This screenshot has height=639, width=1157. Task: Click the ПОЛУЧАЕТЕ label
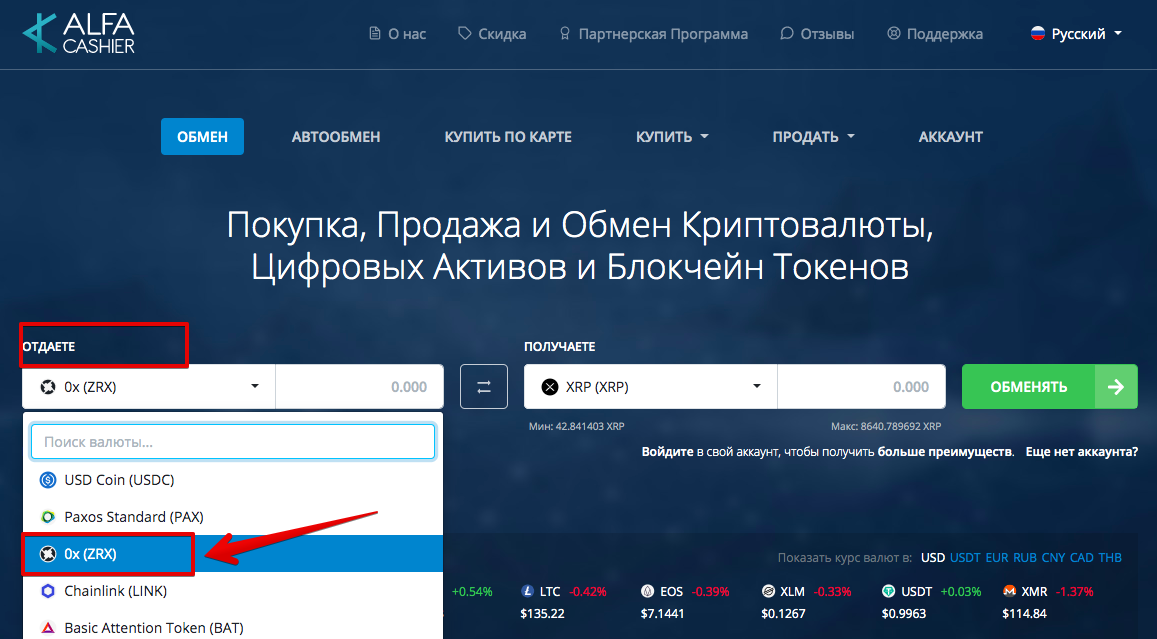coord(559,346)
